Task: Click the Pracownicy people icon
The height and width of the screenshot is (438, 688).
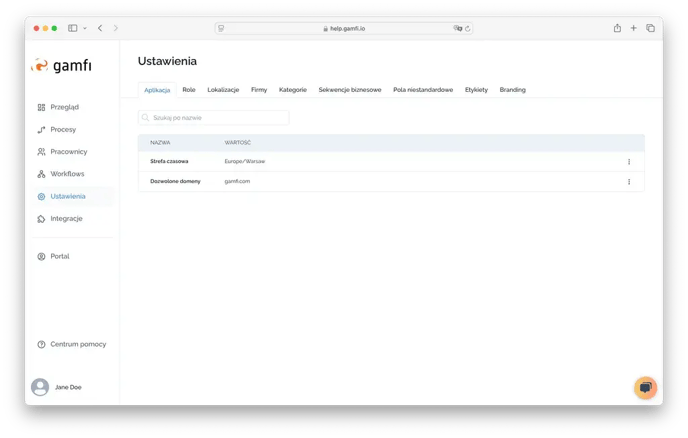Action: pyautogui.click(x=41, y=152)
